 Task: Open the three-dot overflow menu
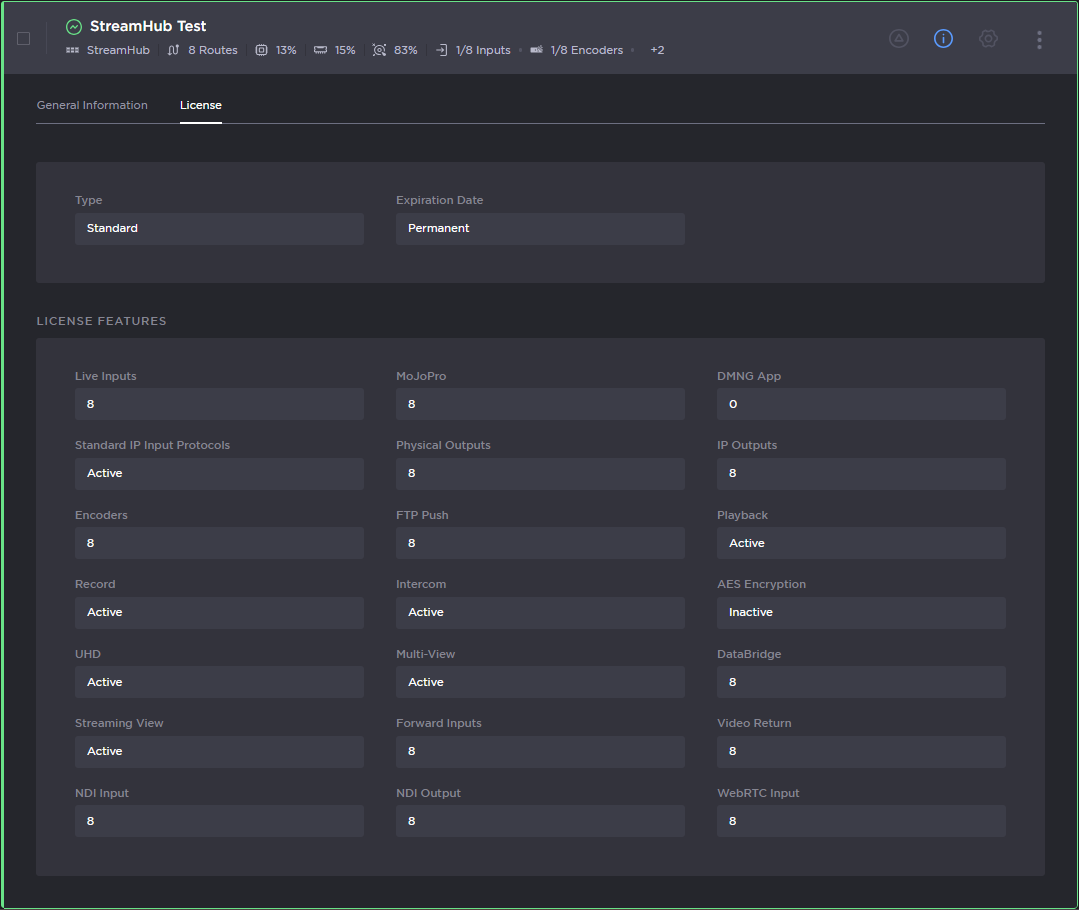1039,38
